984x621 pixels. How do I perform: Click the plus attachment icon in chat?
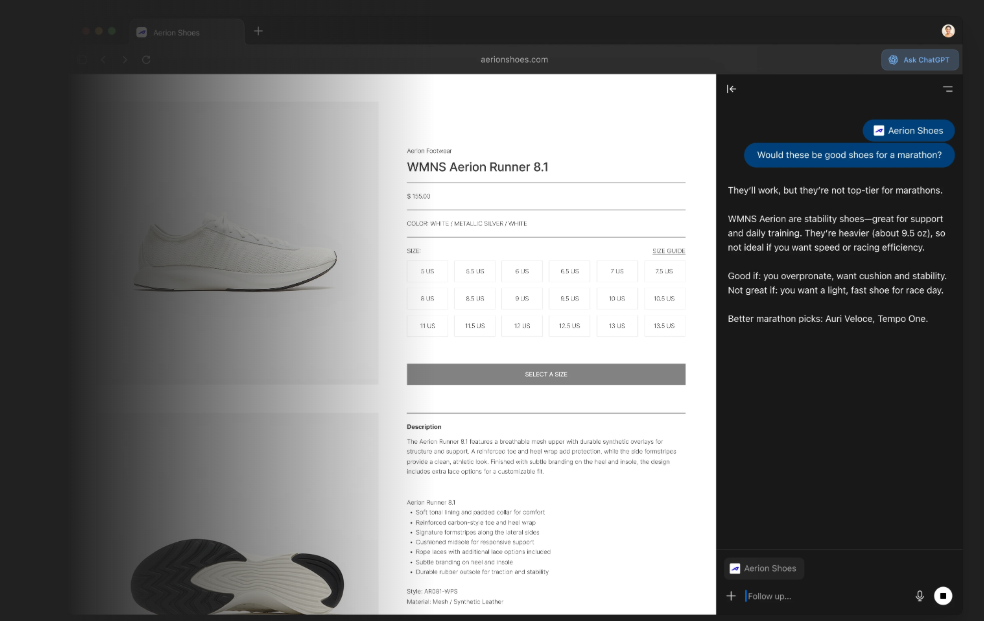(731, 596)
